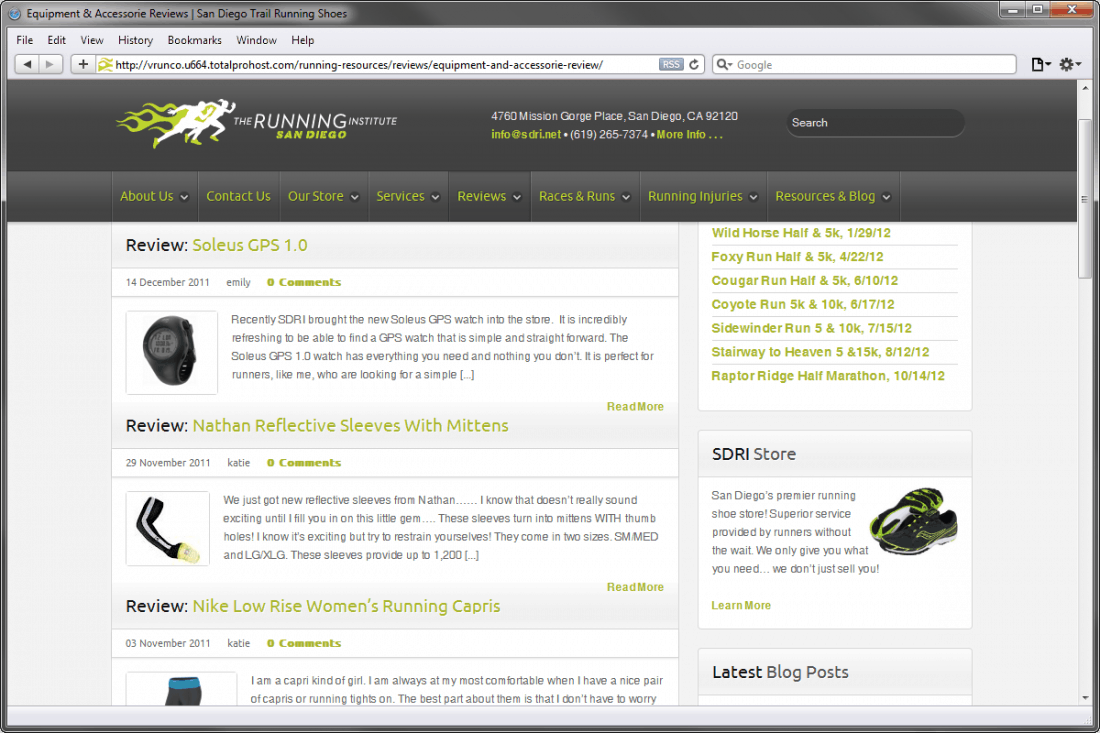1100x733 pixels.
Task: Click the Latest Blog Posts heading
Action: pyautogui.click(x=780, y=672)
